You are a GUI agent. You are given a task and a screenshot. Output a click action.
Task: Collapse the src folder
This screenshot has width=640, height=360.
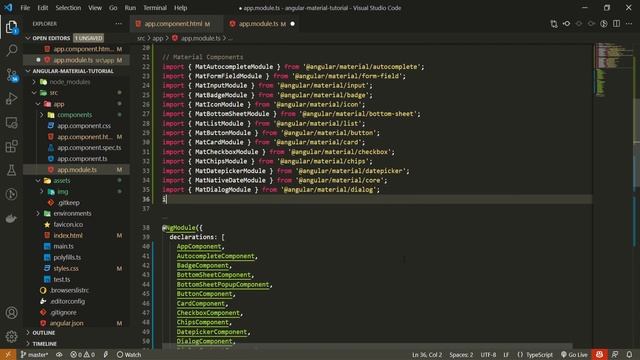[x=53, y=93]
